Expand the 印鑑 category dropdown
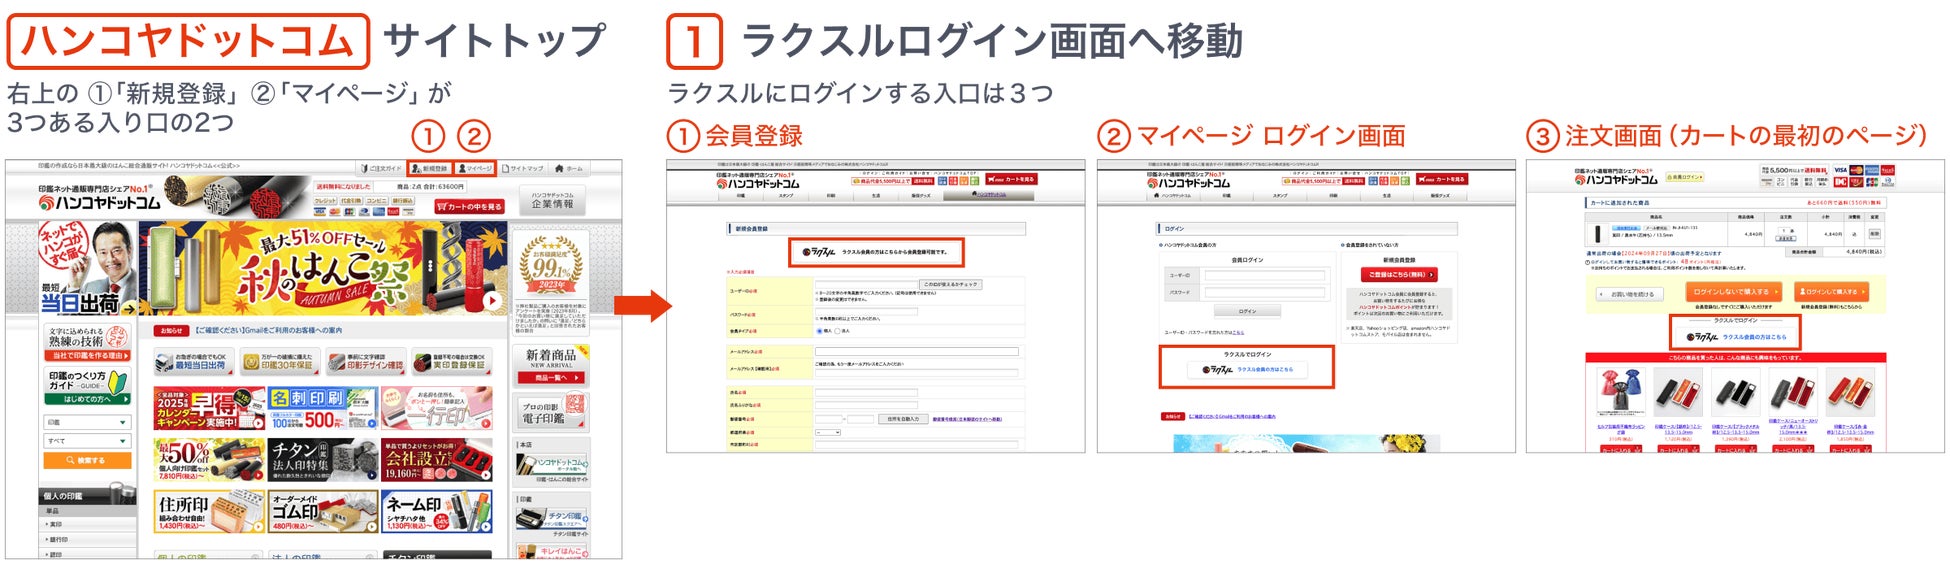1950x569 pixels. 88,423
